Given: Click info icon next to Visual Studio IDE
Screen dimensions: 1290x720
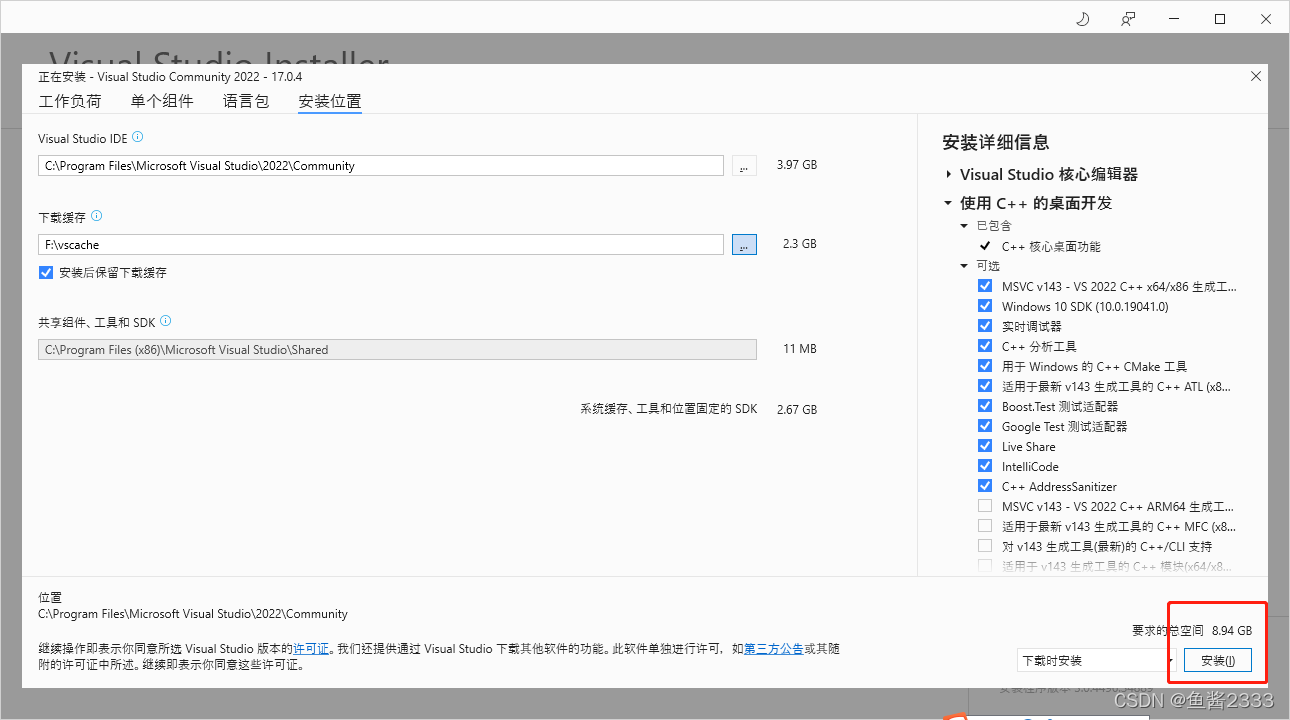Looking at the screenshot, I should point(138,137).
